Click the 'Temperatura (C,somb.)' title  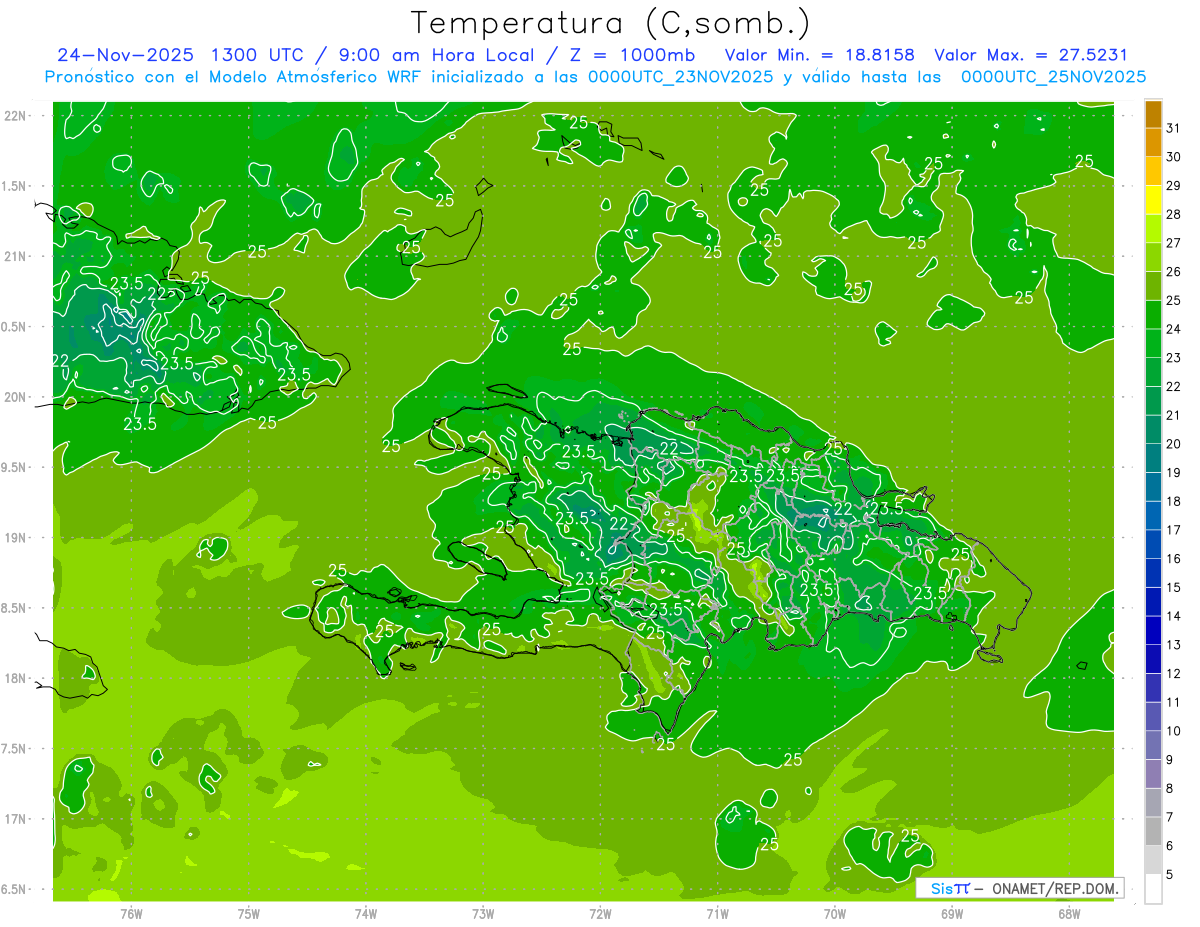(611, 23)
